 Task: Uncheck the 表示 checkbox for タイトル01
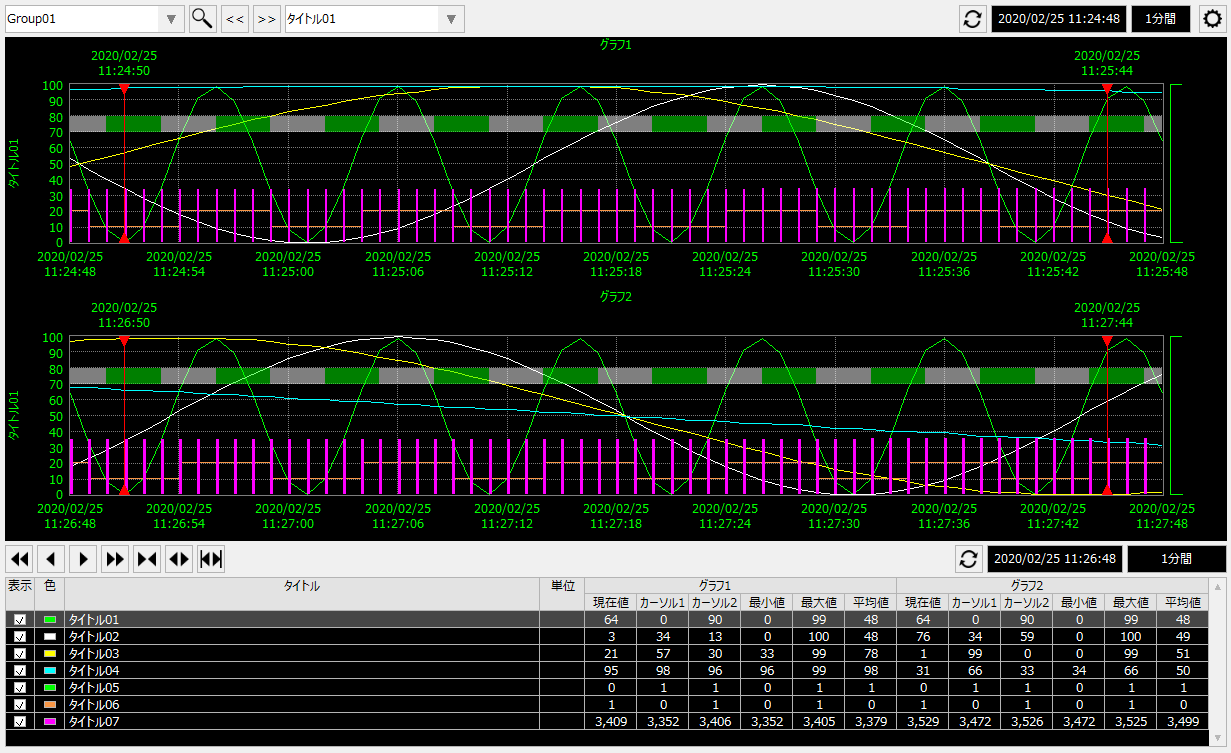tap(21, 619)
